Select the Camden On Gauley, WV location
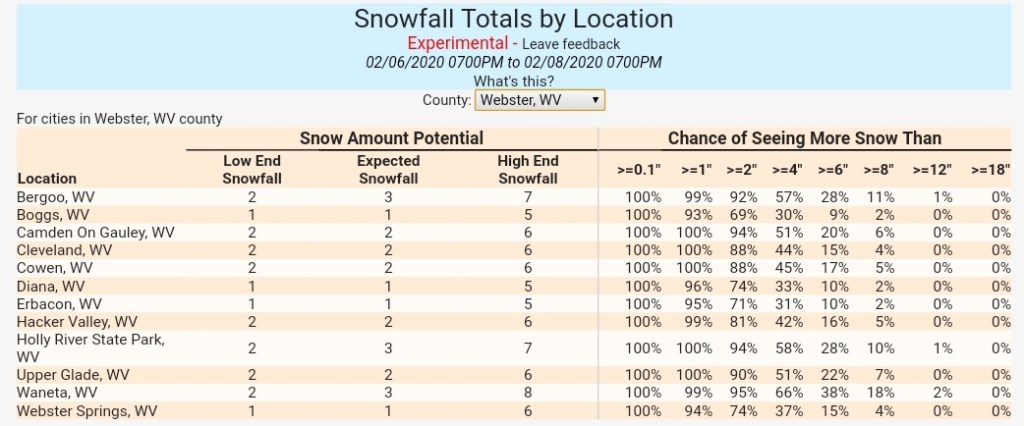This screenshot has height=426, width=1024. click(96, 232)
